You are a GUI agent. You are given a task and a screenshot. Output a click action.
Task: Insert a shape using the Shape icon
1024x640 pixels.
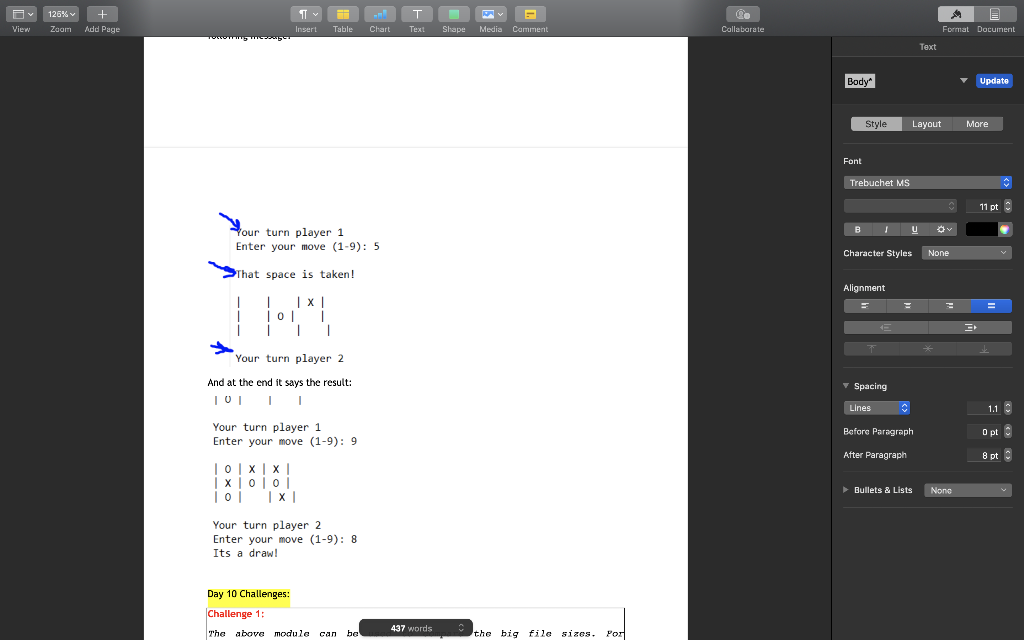coord(453,14)
